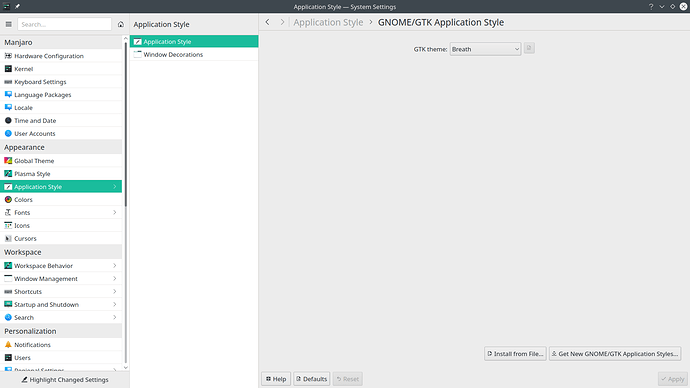This screenshot has width=690, height=388.
Task: Expand the Search category chevron
Action: pos(115,317)
